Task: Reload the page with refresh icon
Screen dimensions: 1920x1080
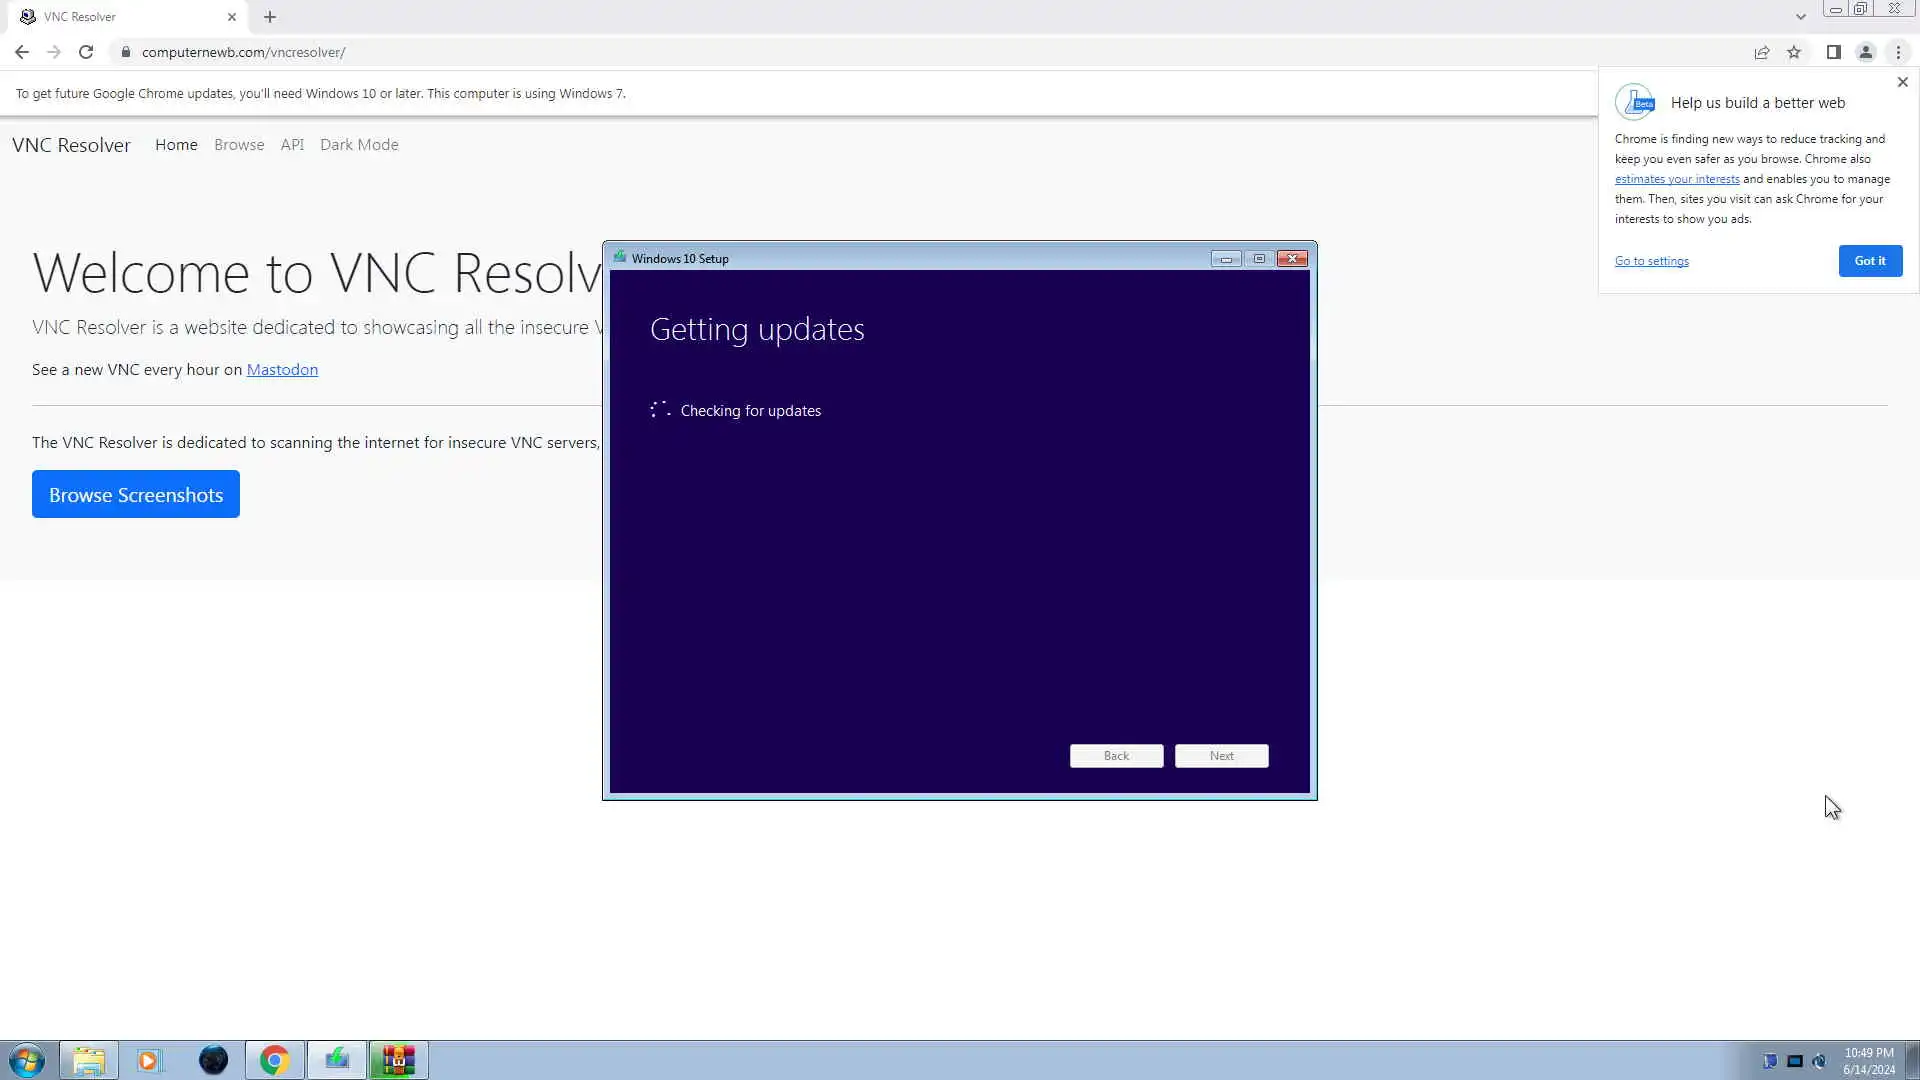Action: (x=86, y=52)
